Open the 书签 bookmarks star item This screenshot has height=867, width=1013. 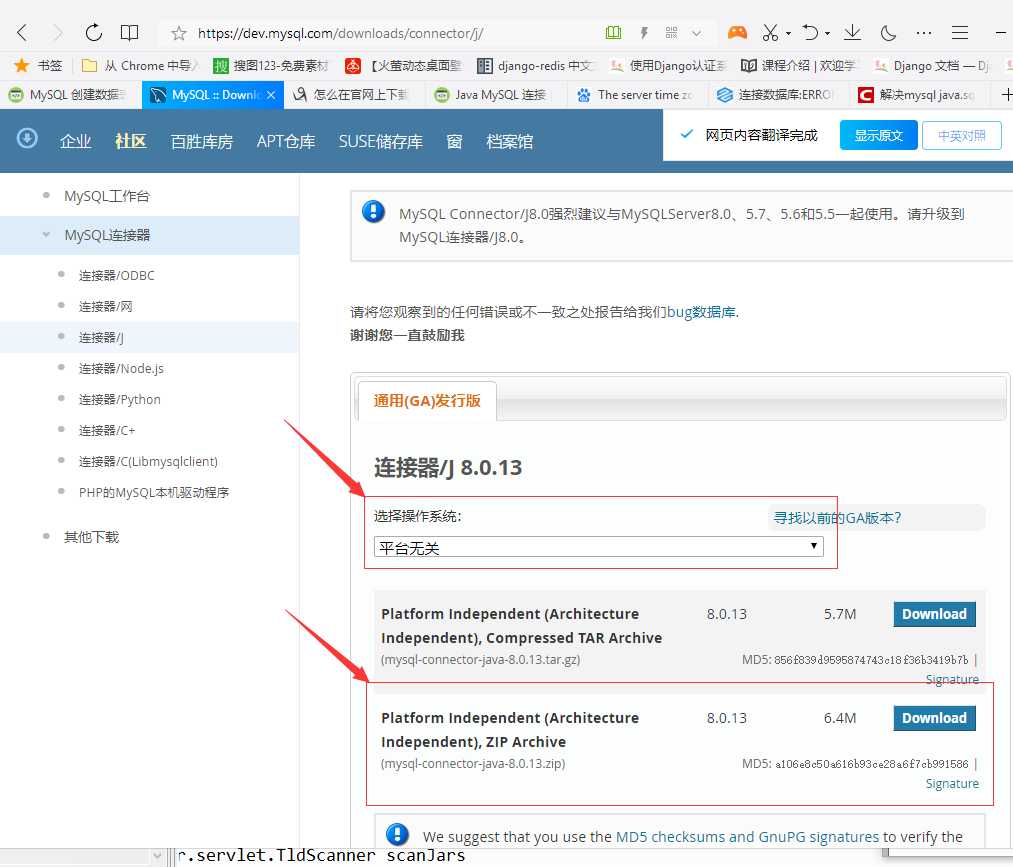[x=39, y=65]
